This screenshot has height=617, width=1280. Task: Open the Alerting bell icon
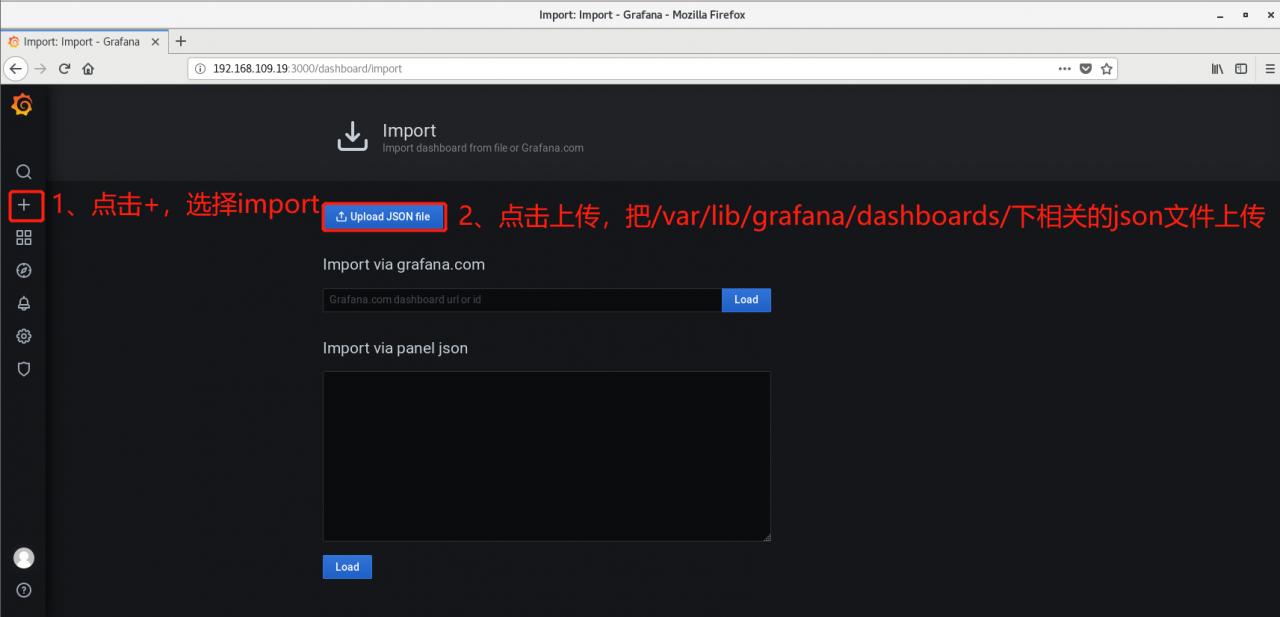[24, 304]
